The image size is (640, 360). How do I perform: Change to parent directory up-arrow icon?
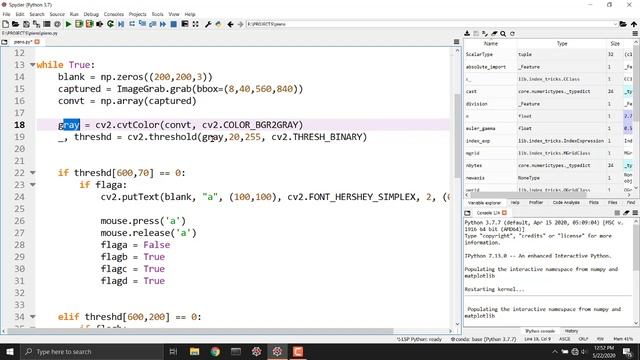pyautogui.click(x=634, y=24)
